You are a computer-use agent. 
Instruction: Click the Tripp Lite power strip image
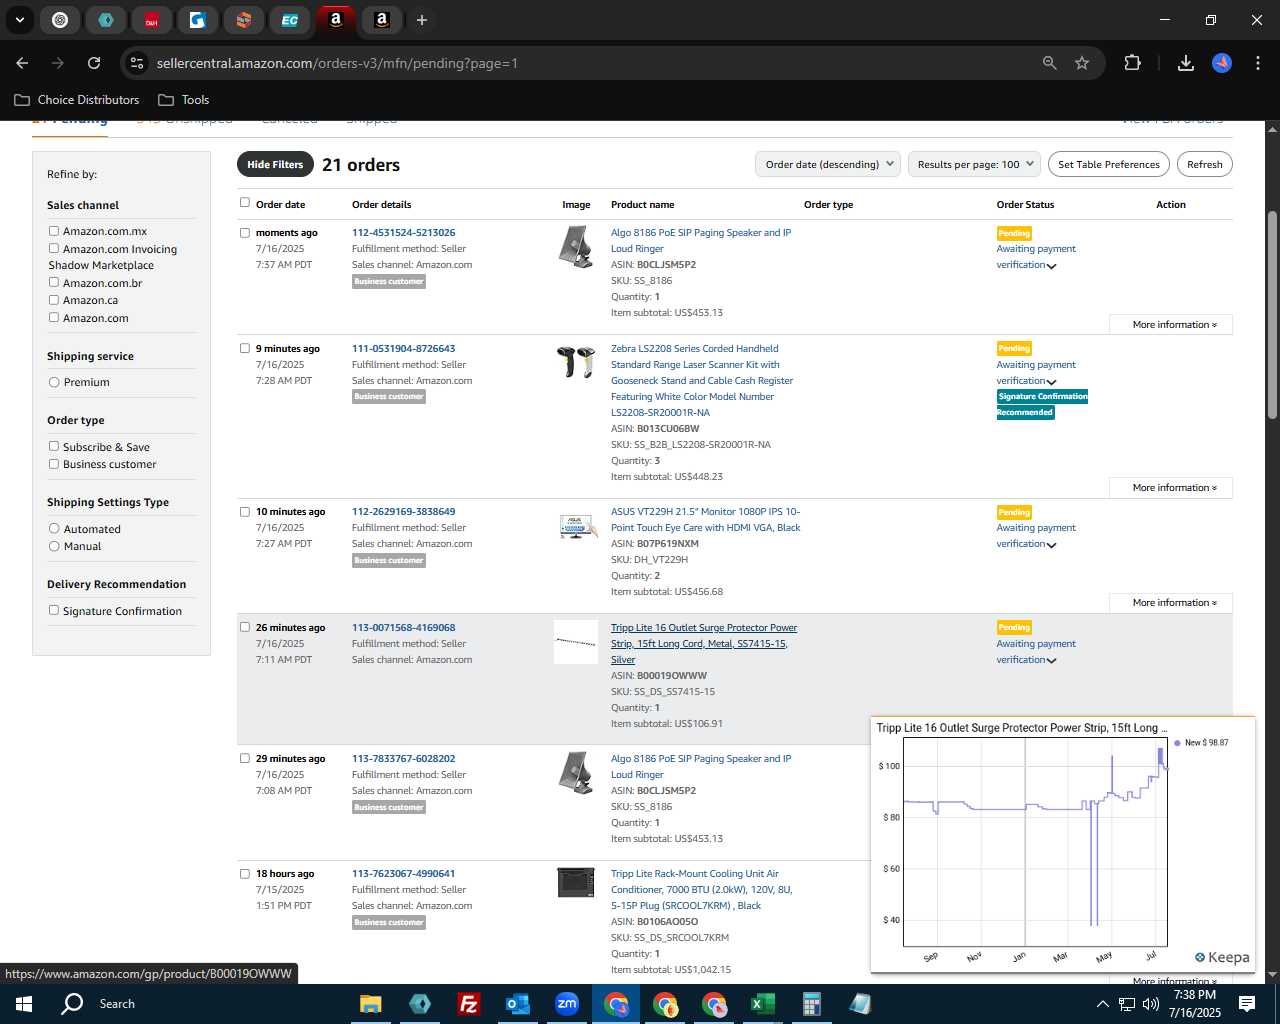(x=576, y=642)
